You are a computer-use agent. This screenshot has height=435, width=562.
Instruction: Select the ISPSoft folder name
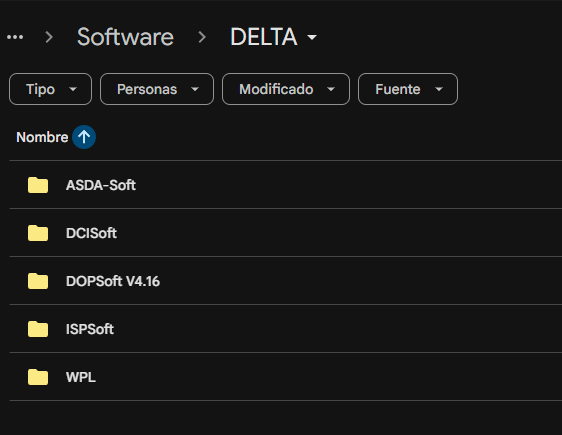coord(90,329)
